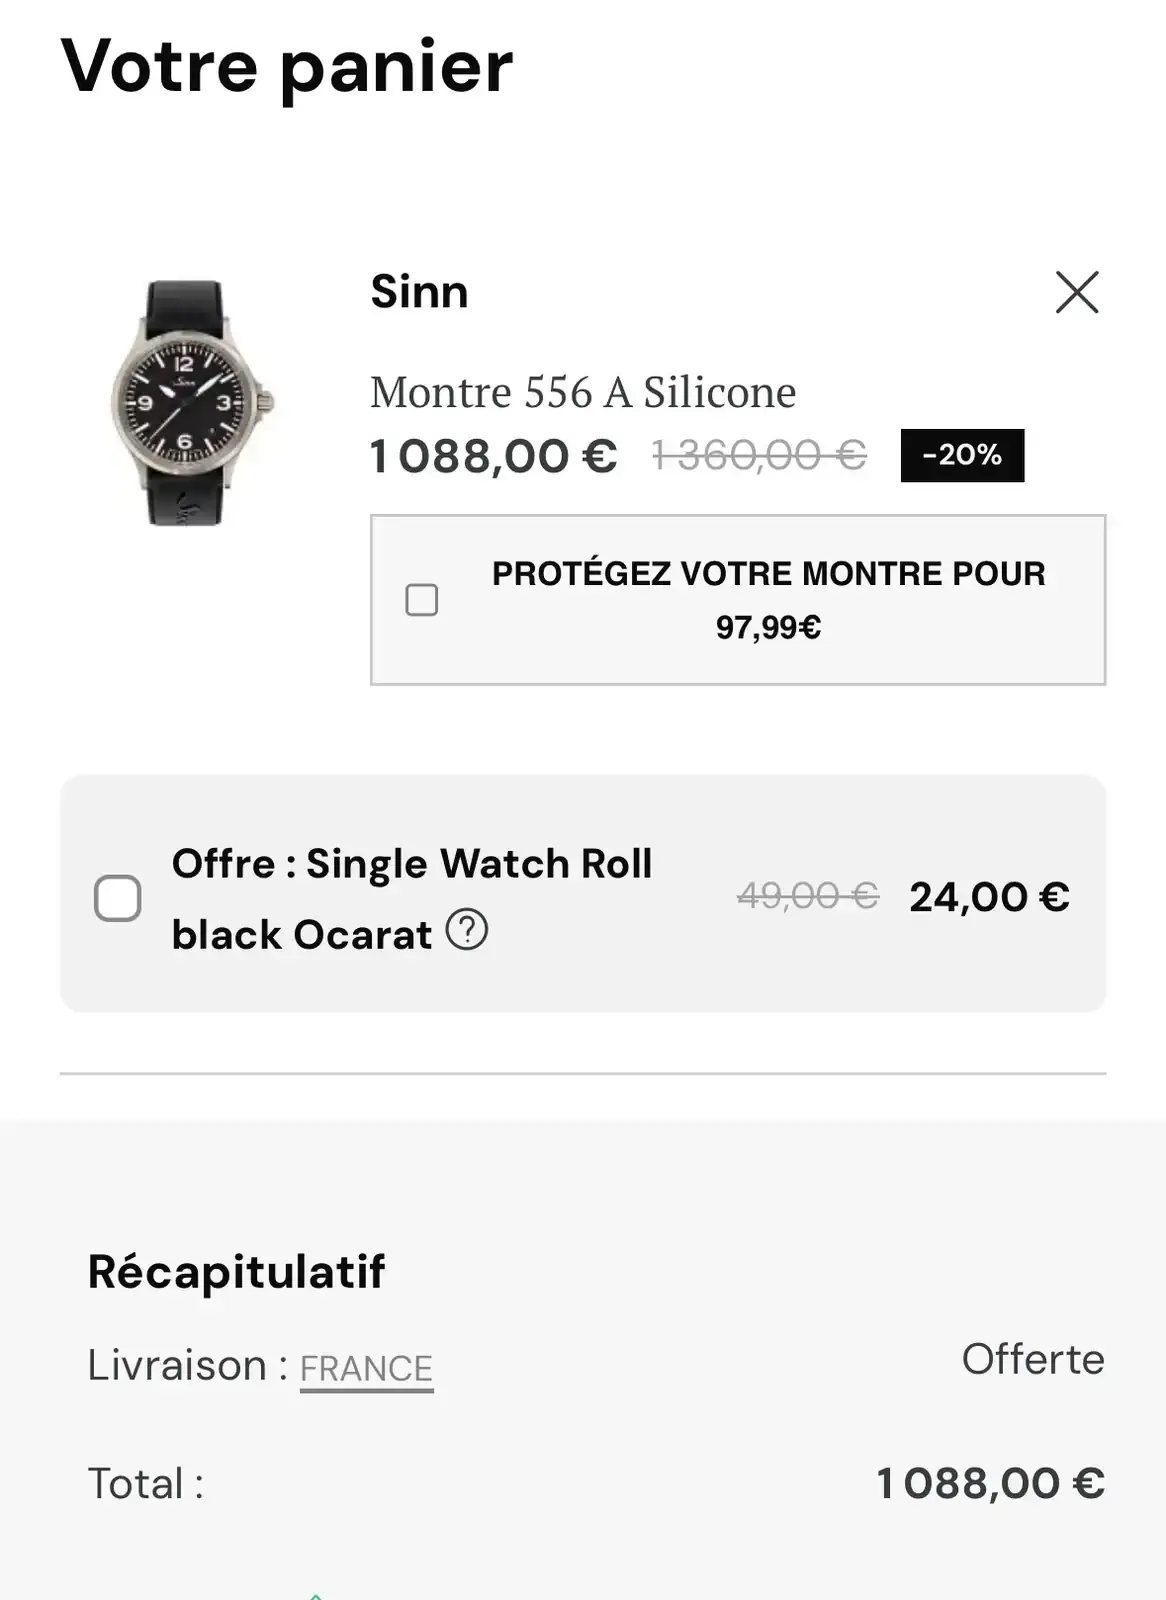Select the Single Watch Roll black Ocarat label
Image resolution: width=1166 pixels, height=1600 pixels.
click(411, 898)
